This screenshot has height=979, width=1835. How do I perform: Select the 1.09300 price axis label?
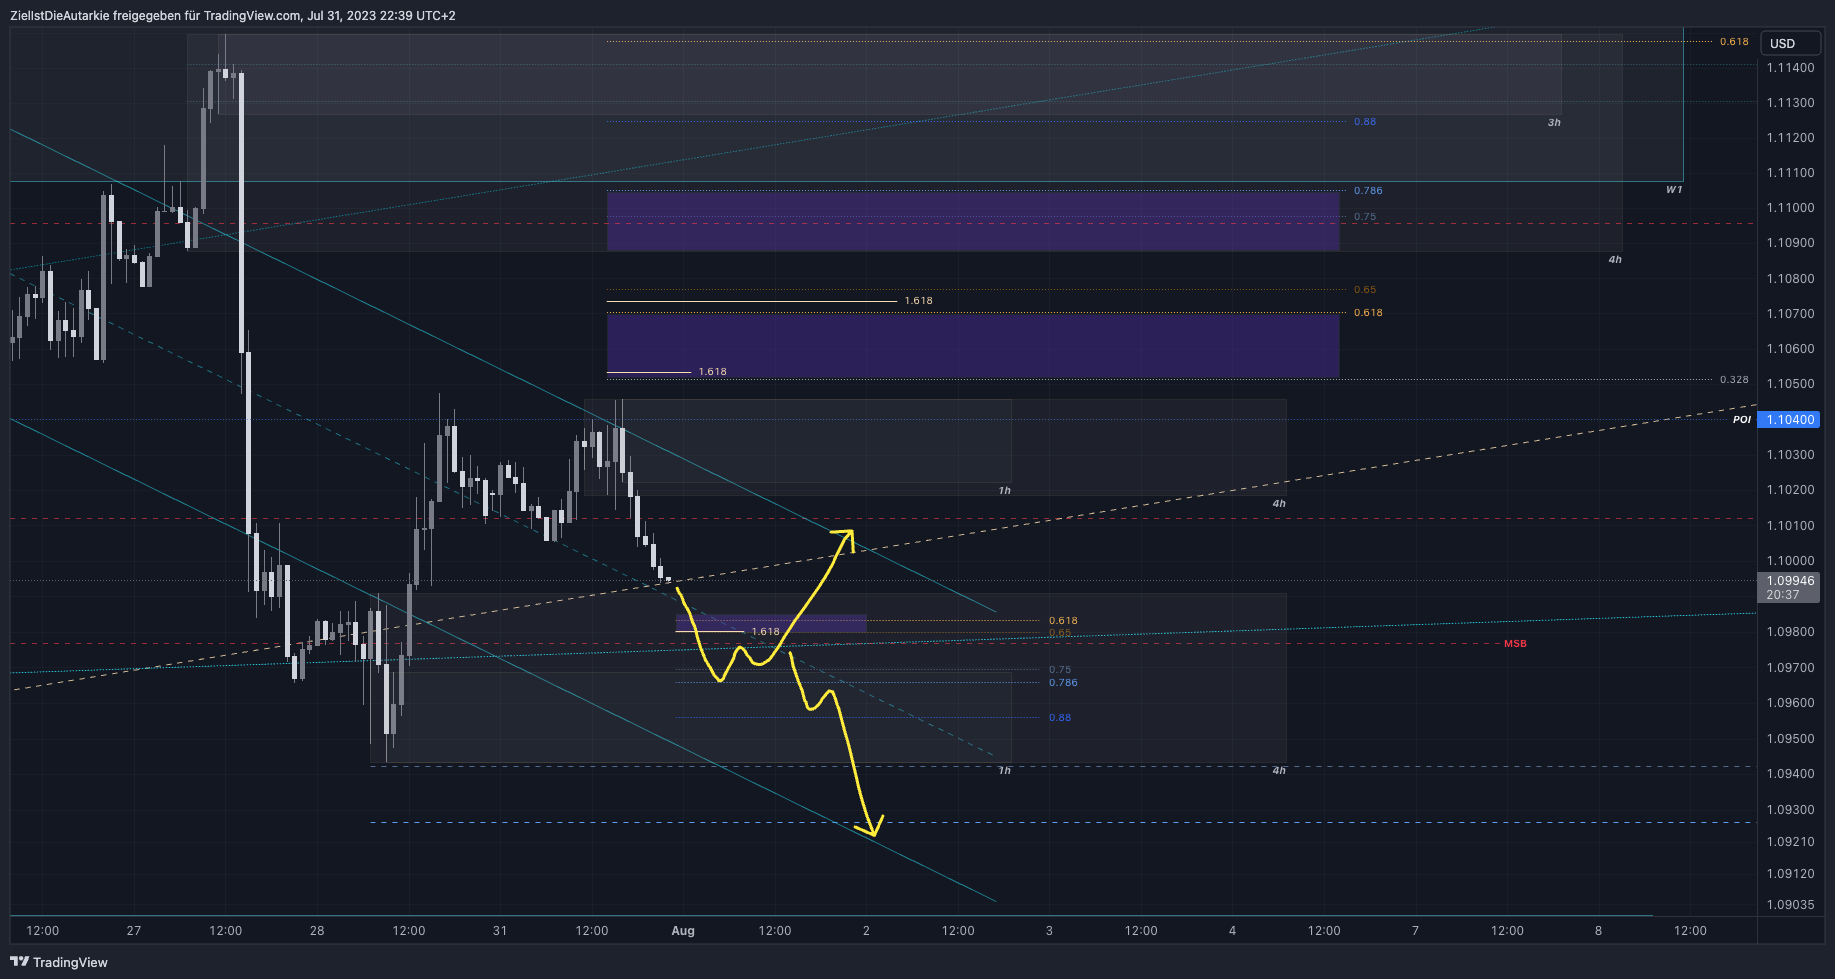click(x=1790, y=810)
